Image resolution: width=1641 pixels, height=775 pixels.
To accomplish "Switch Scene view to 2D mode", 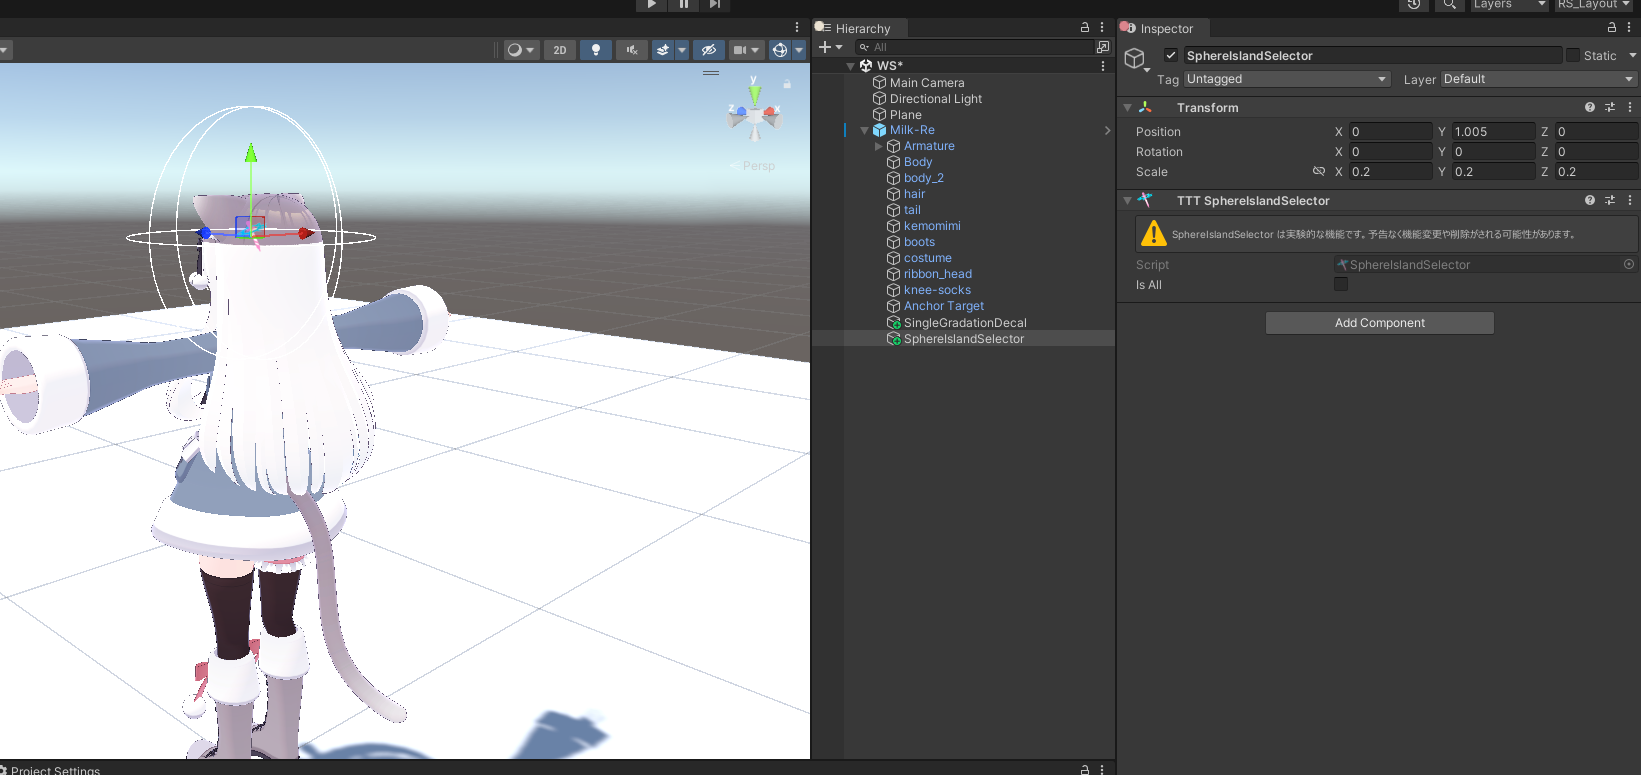I will click(560, 50).
